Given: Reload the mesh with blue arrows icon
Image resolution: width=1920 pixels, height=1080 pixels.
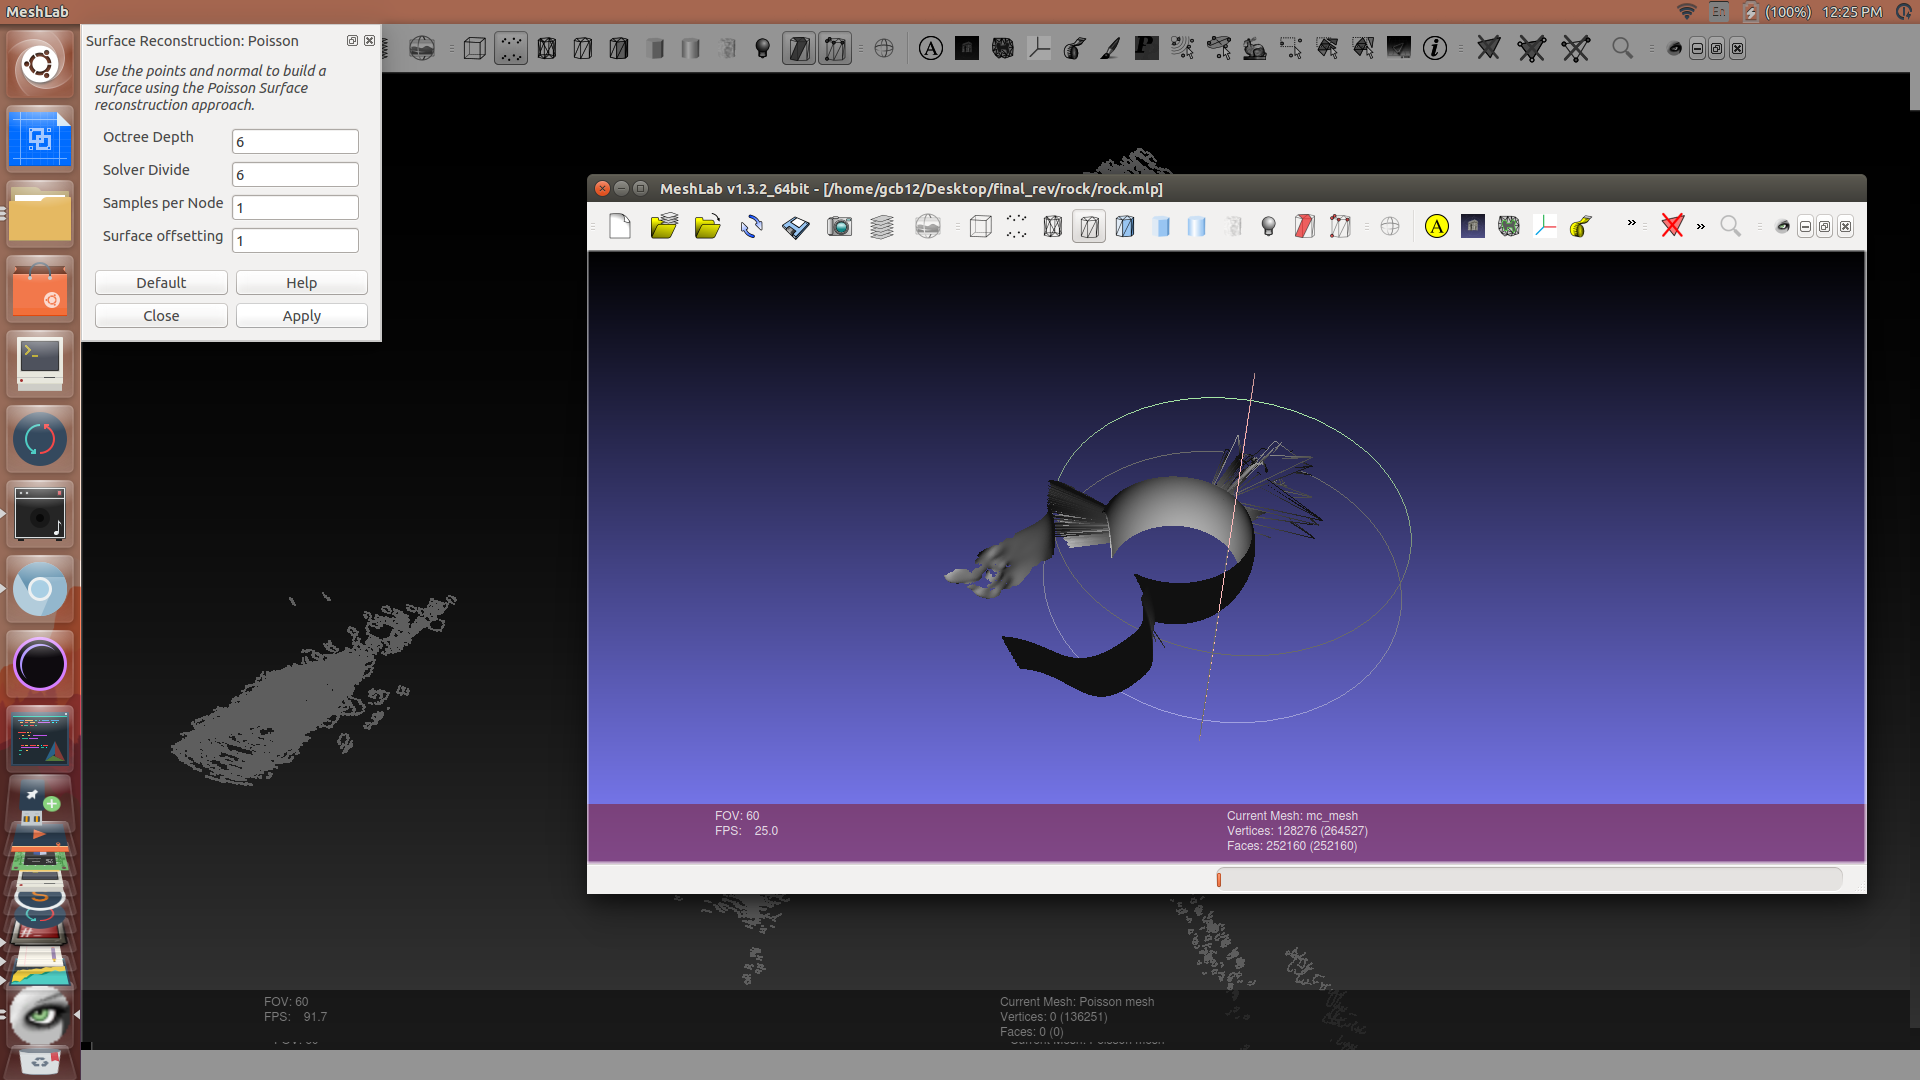Looking at the screenshot, I should (752, 227).
